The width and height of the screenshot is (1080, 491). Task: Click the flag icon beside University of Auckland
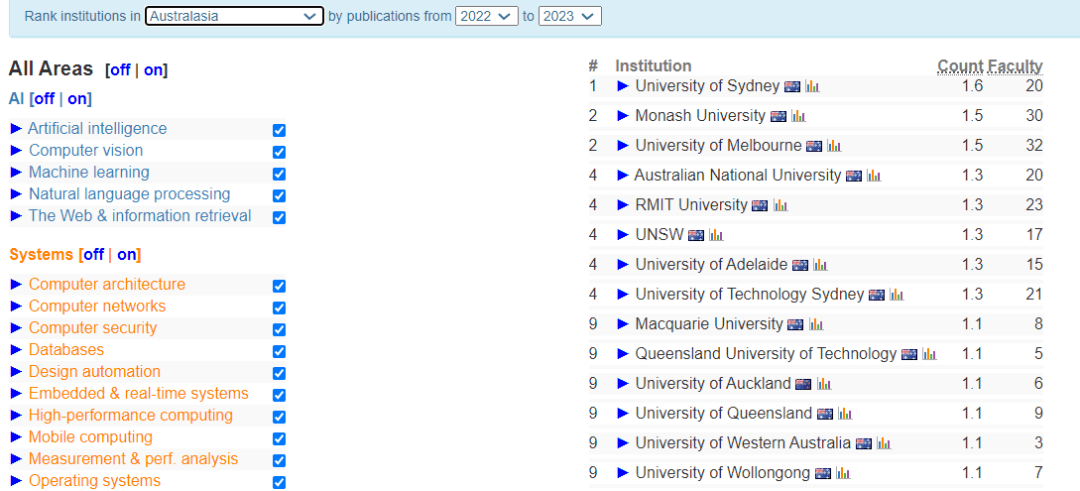[803, 384]
